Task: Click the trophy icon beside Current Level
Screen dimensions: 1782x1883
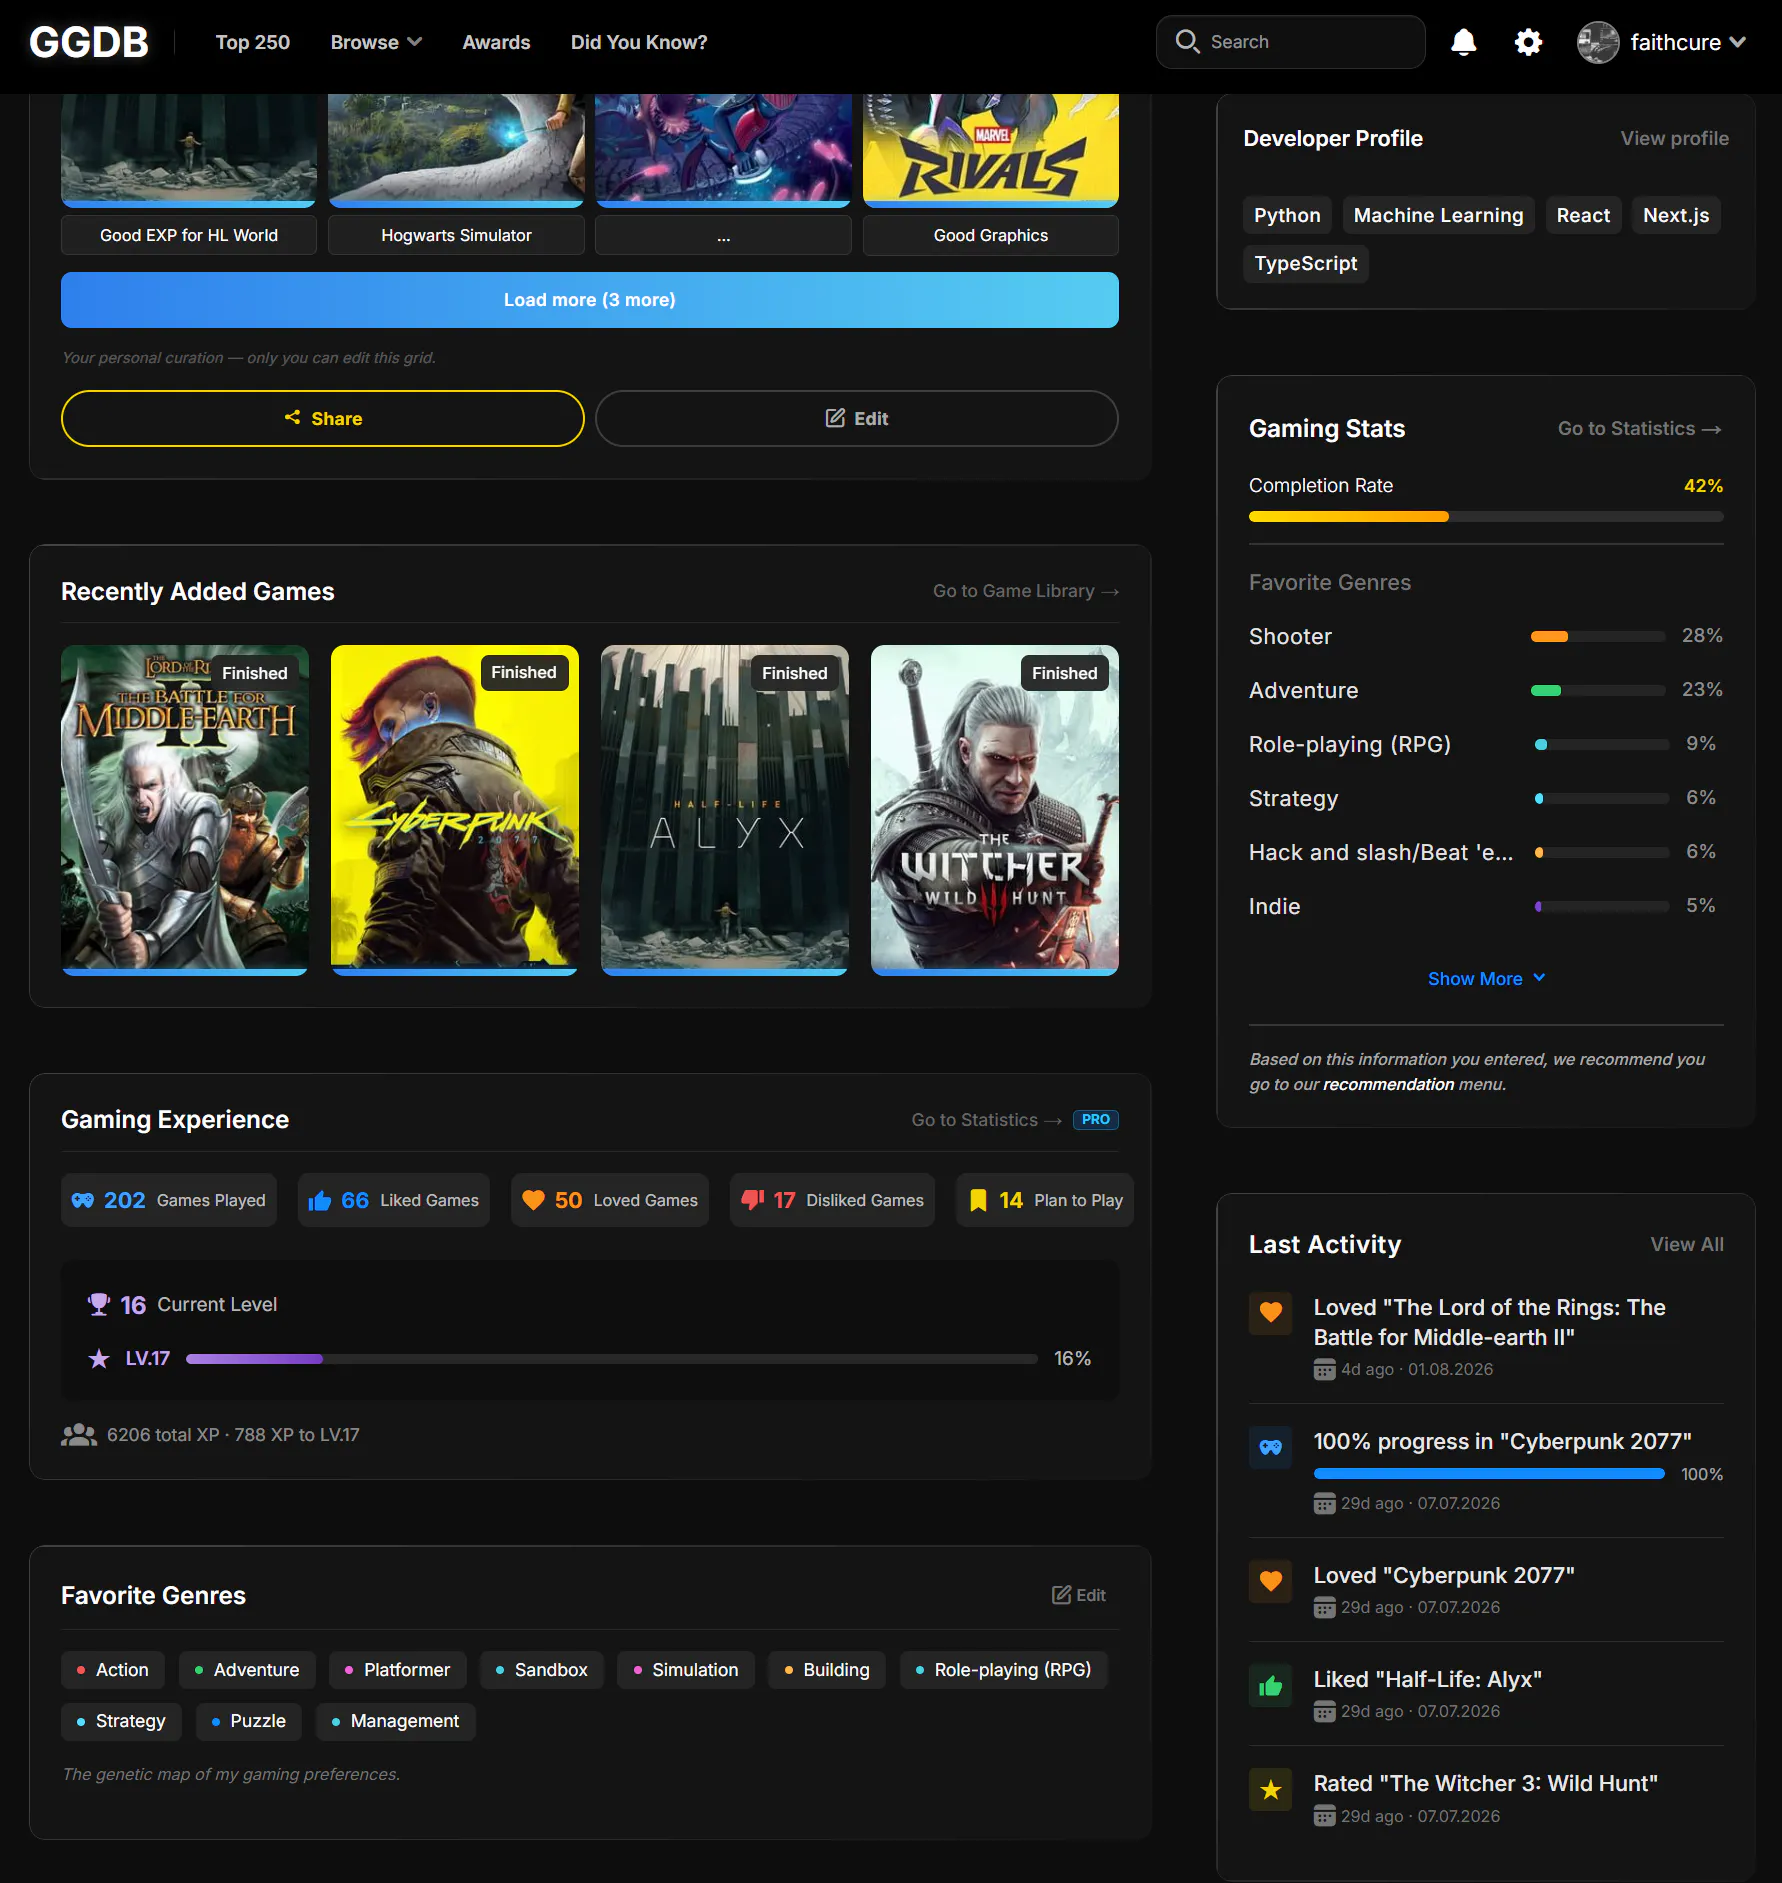Action: click(99, 1304)
